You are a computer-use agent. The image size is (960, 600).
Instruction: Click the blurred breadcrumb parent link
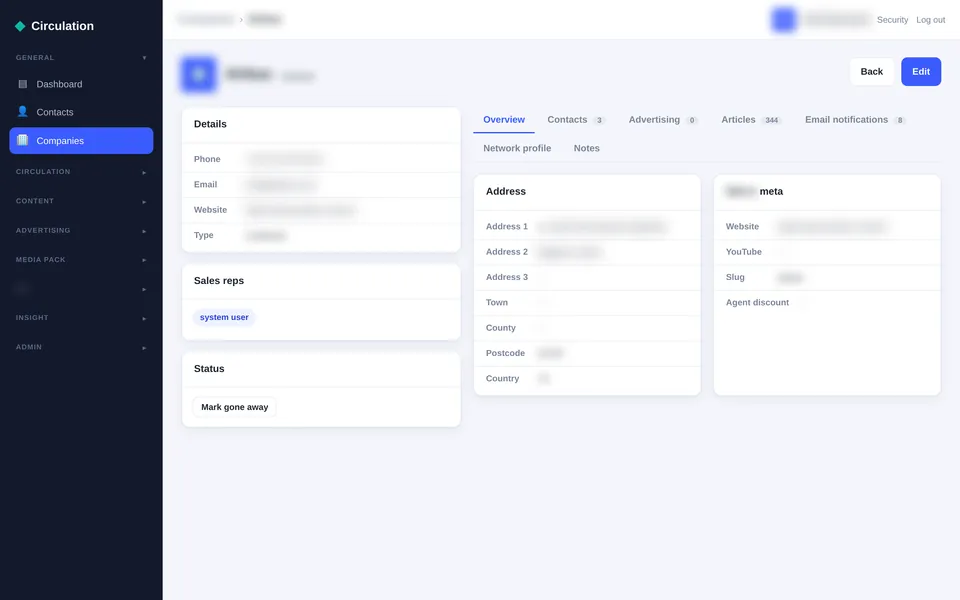tap(206, 20)
